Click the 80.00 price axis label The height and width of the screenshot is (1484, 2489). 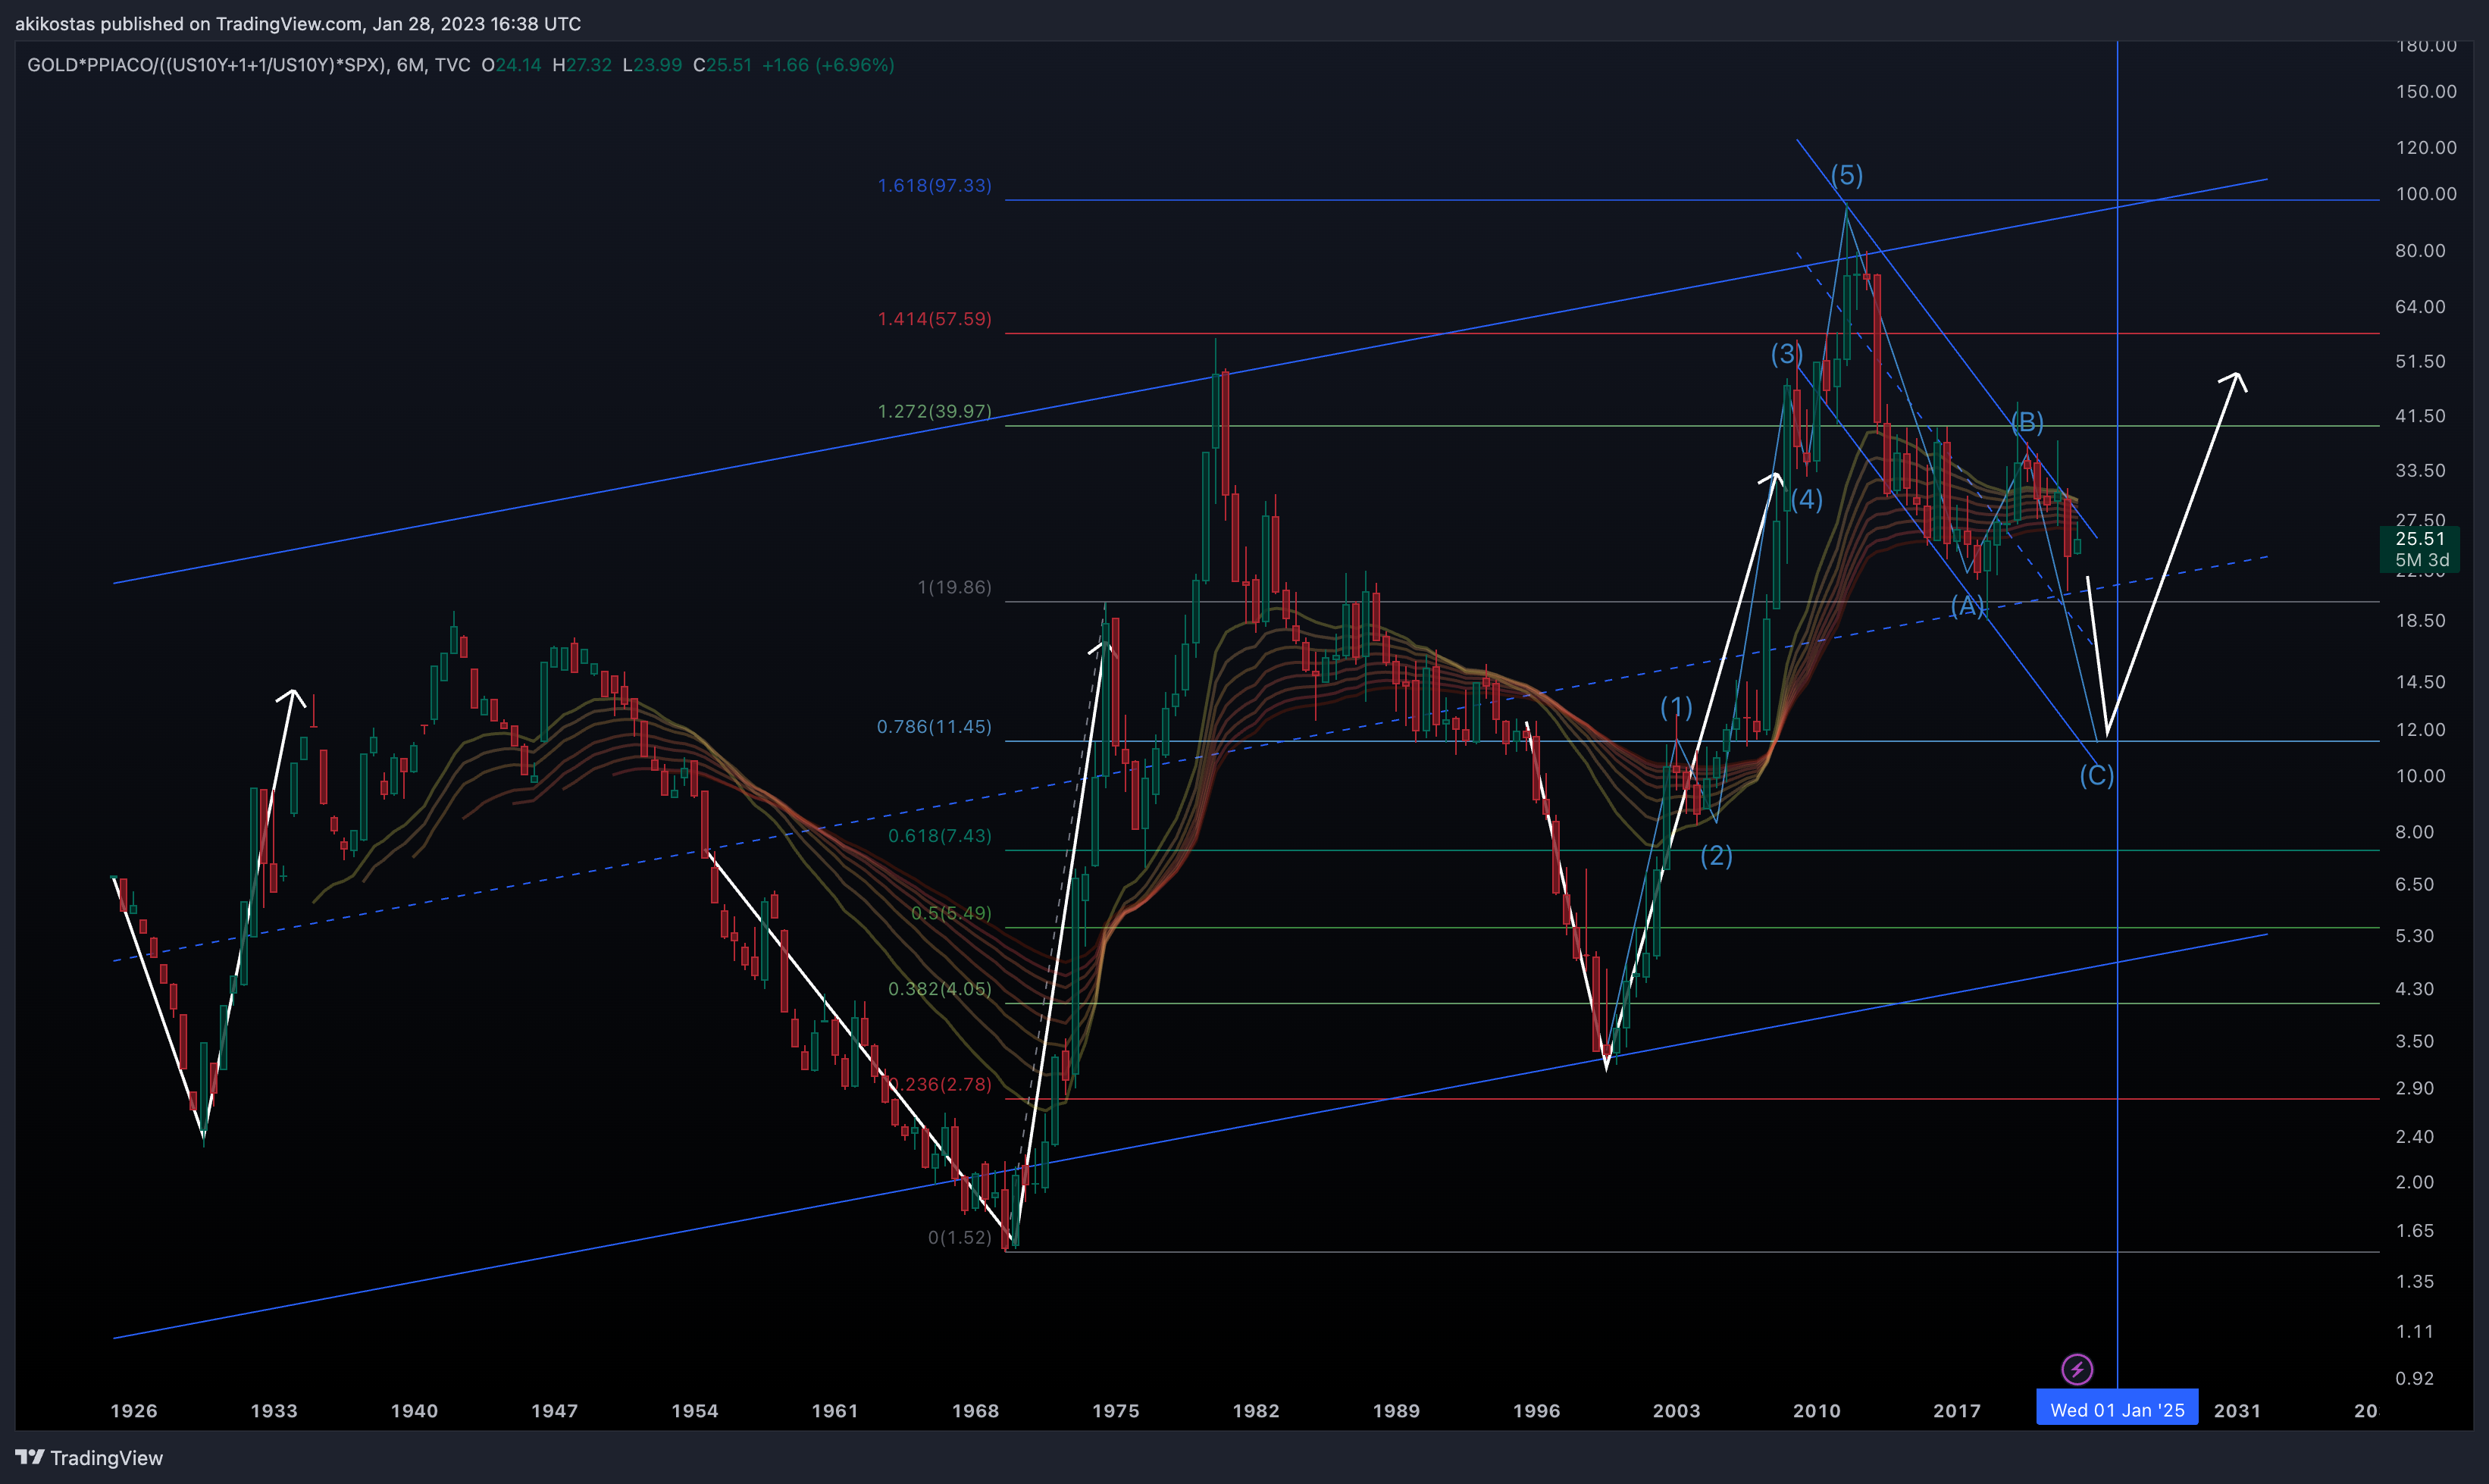2420,251
